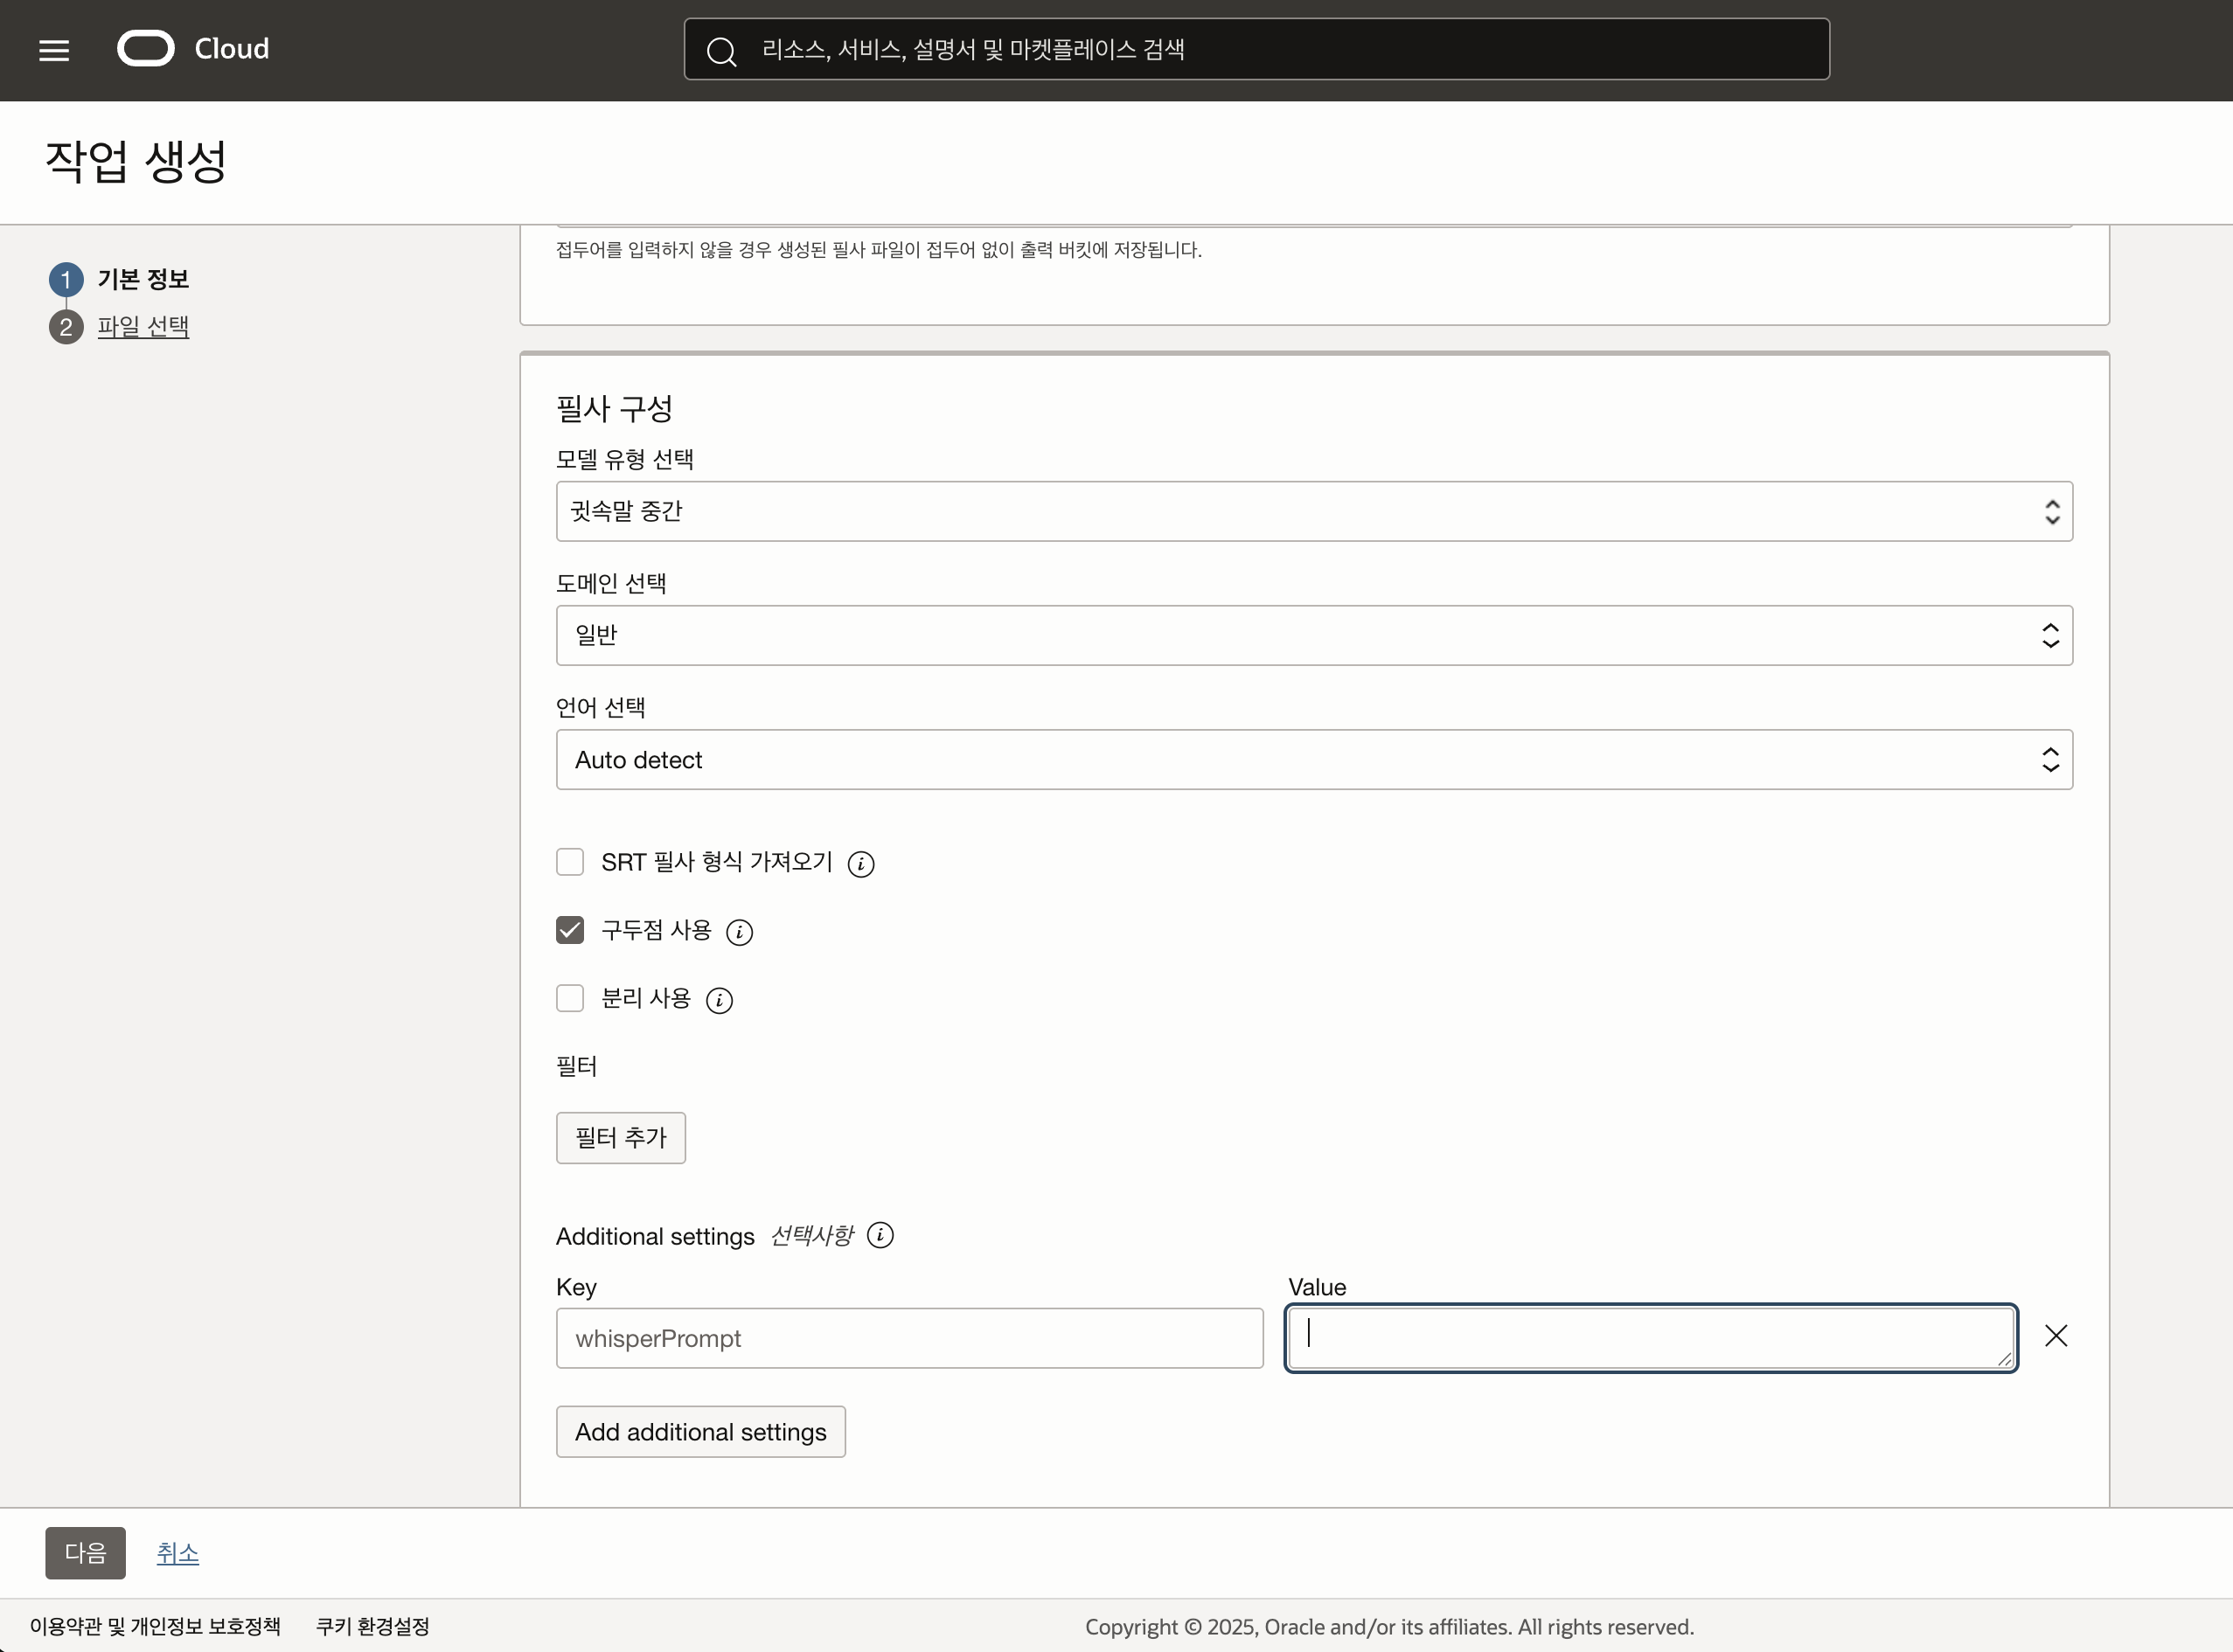
Task: Click Add additional settings button
Action: (700, 1432)
